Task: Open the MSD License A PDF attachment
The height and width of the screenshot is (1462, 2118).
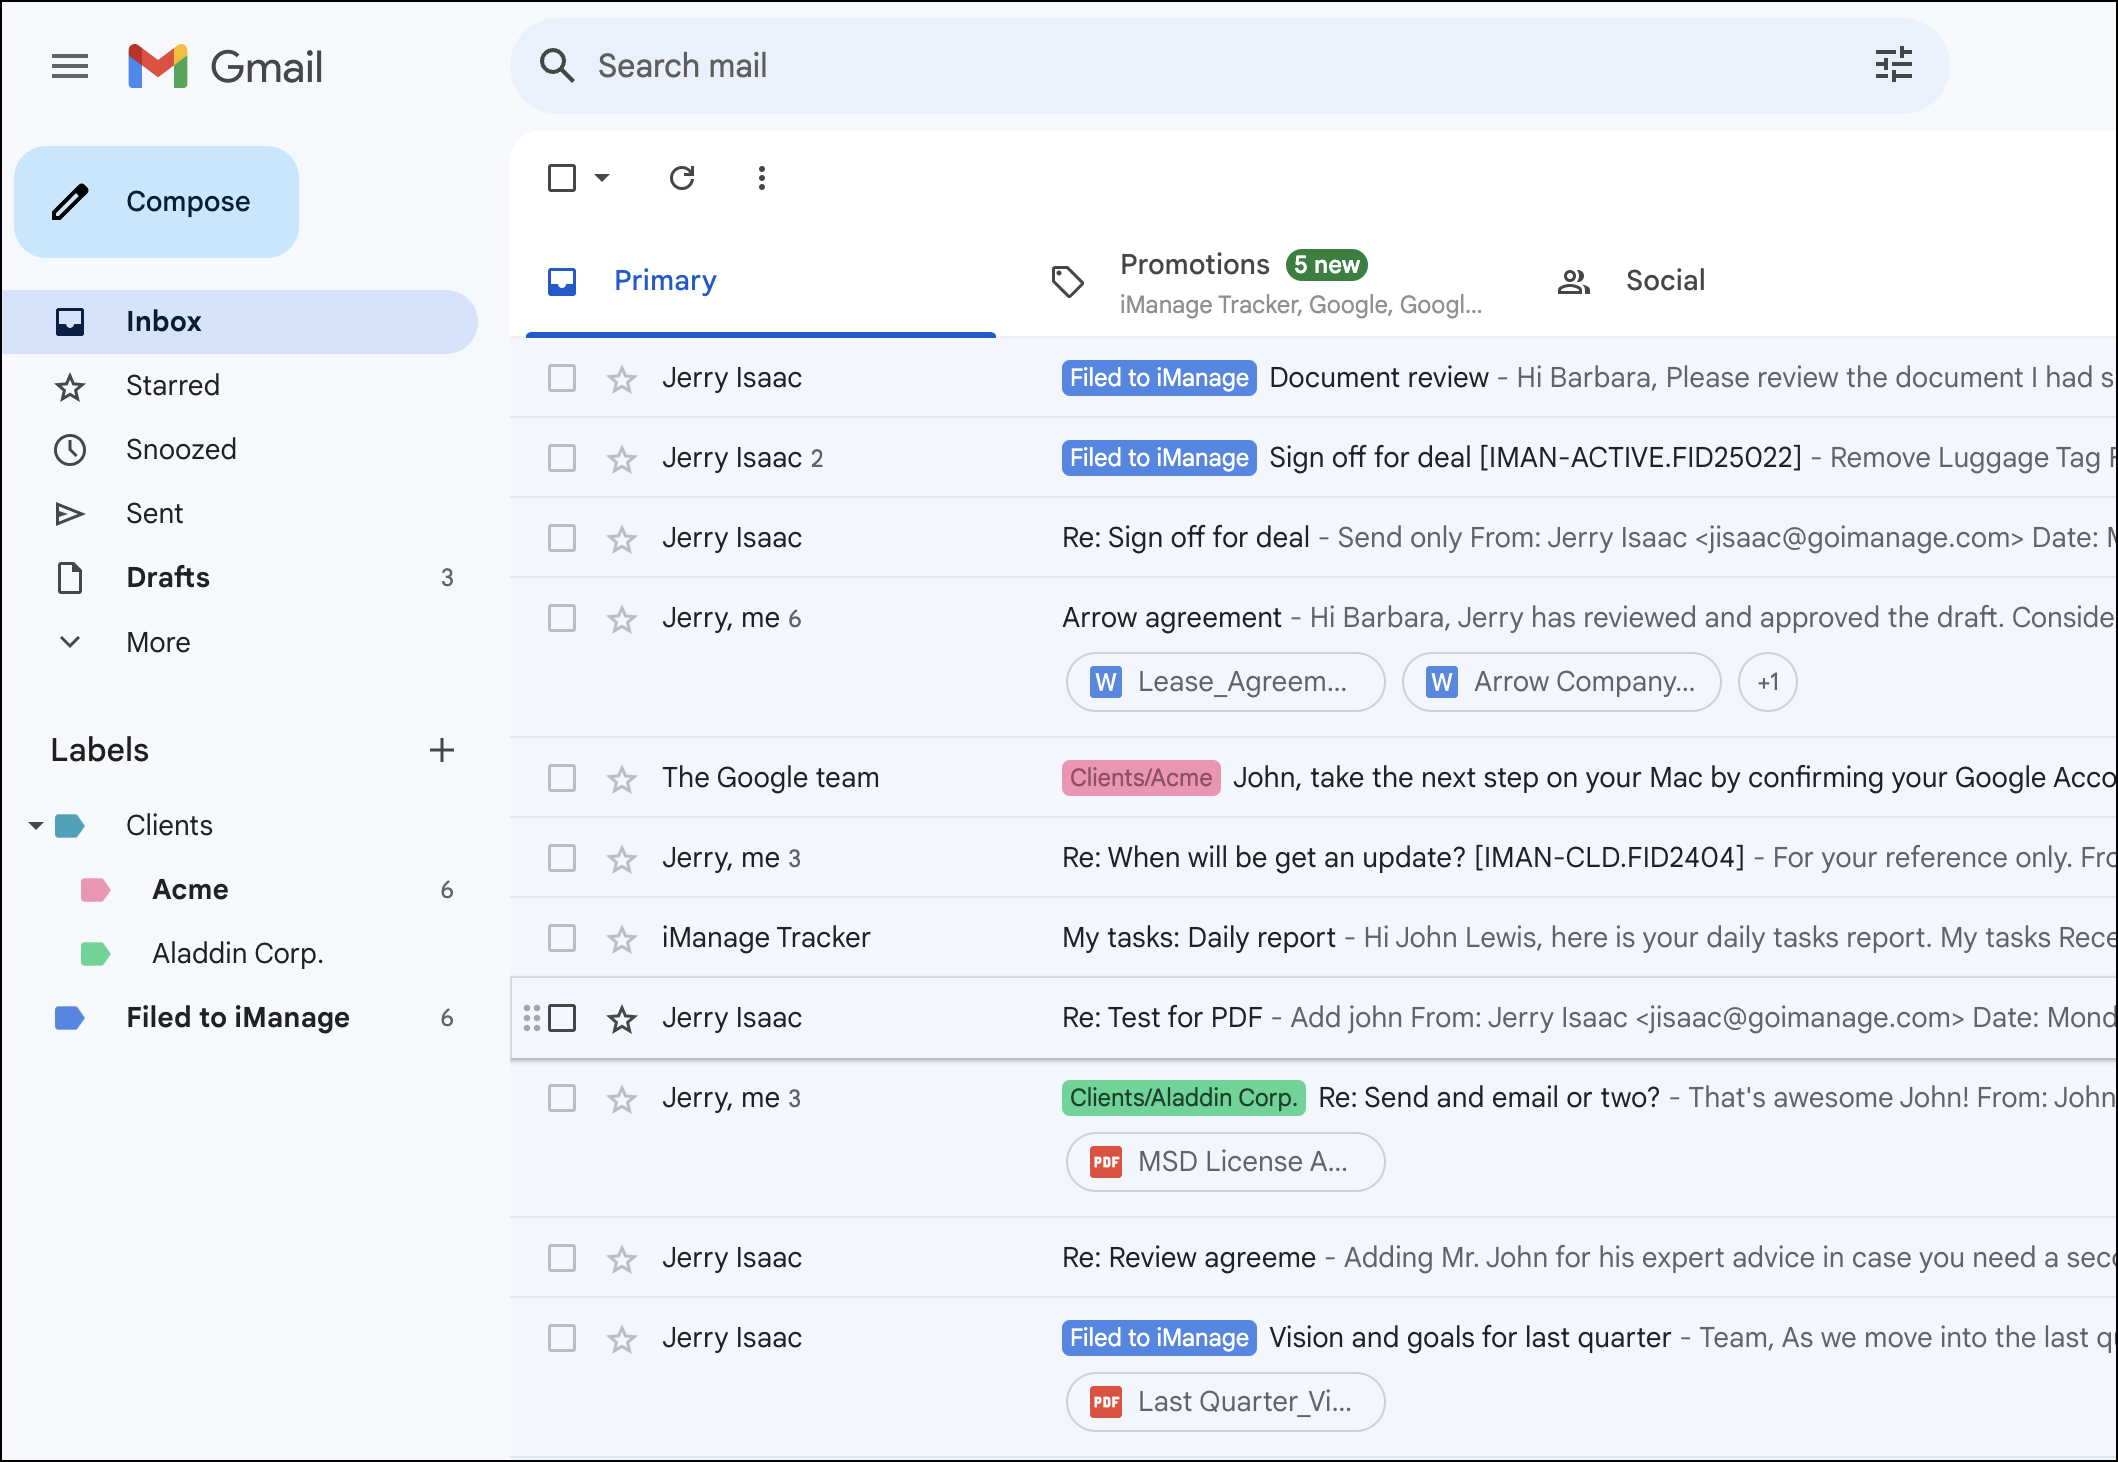Action: (1226, 1162)
